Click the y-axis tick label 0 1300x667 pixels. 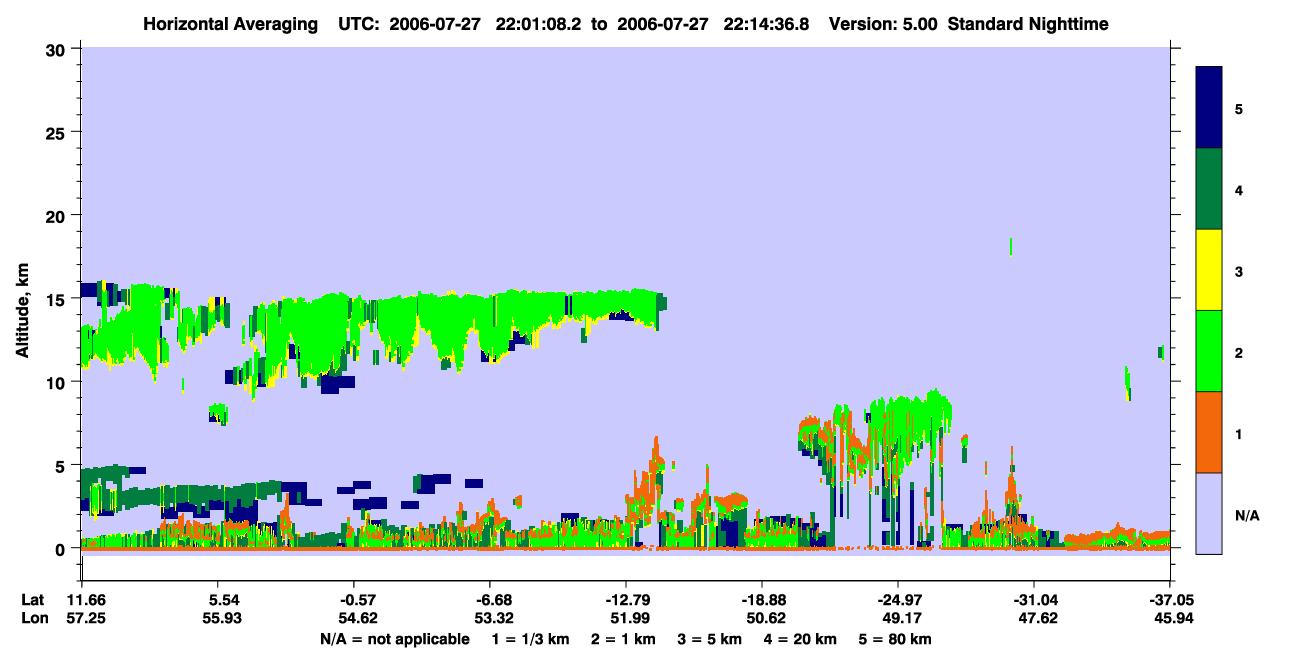[63, 548]
